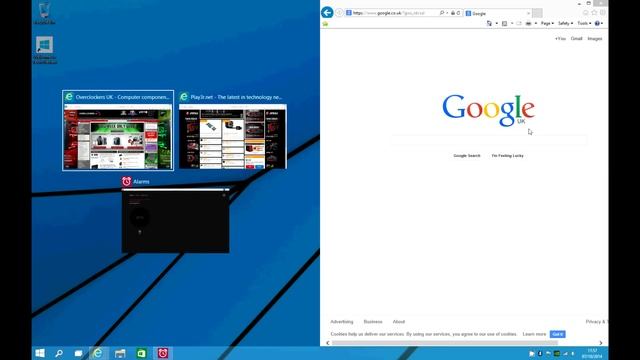Click the blue Got it cookie button
This screenshot has height=360, width=640.
coord(558,334)
